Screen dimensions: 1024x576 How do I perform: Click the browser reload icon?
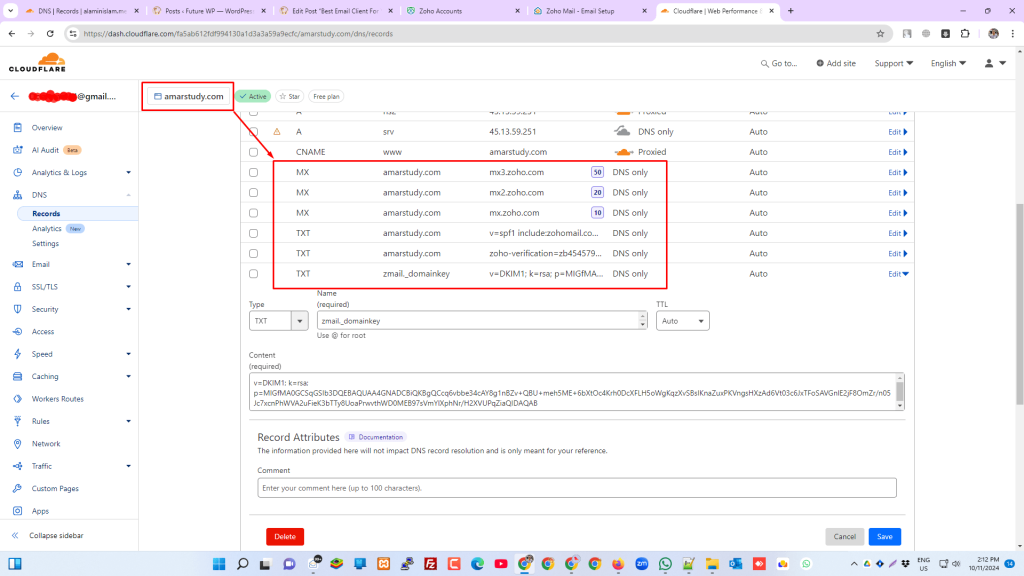coord(50,33)
